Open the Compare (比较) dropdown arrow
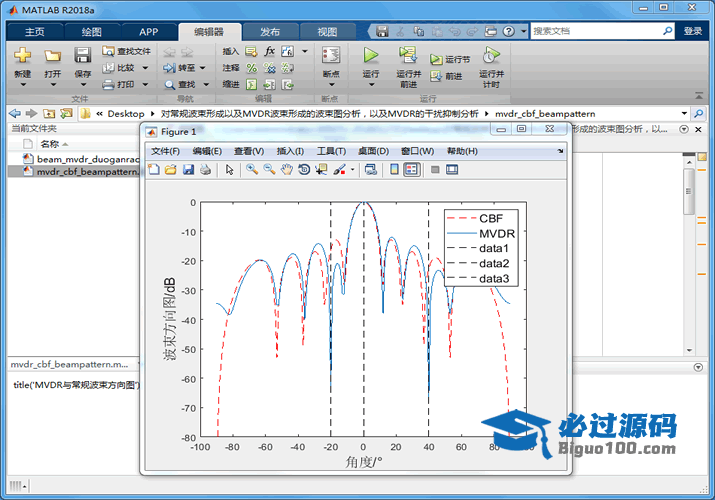Viewport: 715px width, 500px height. tap(145, 68)
